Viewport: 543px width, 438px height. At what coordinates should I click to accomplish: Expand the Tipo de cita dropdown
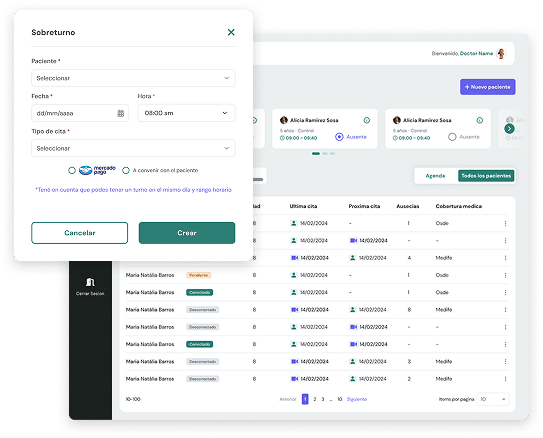[133, 148]
